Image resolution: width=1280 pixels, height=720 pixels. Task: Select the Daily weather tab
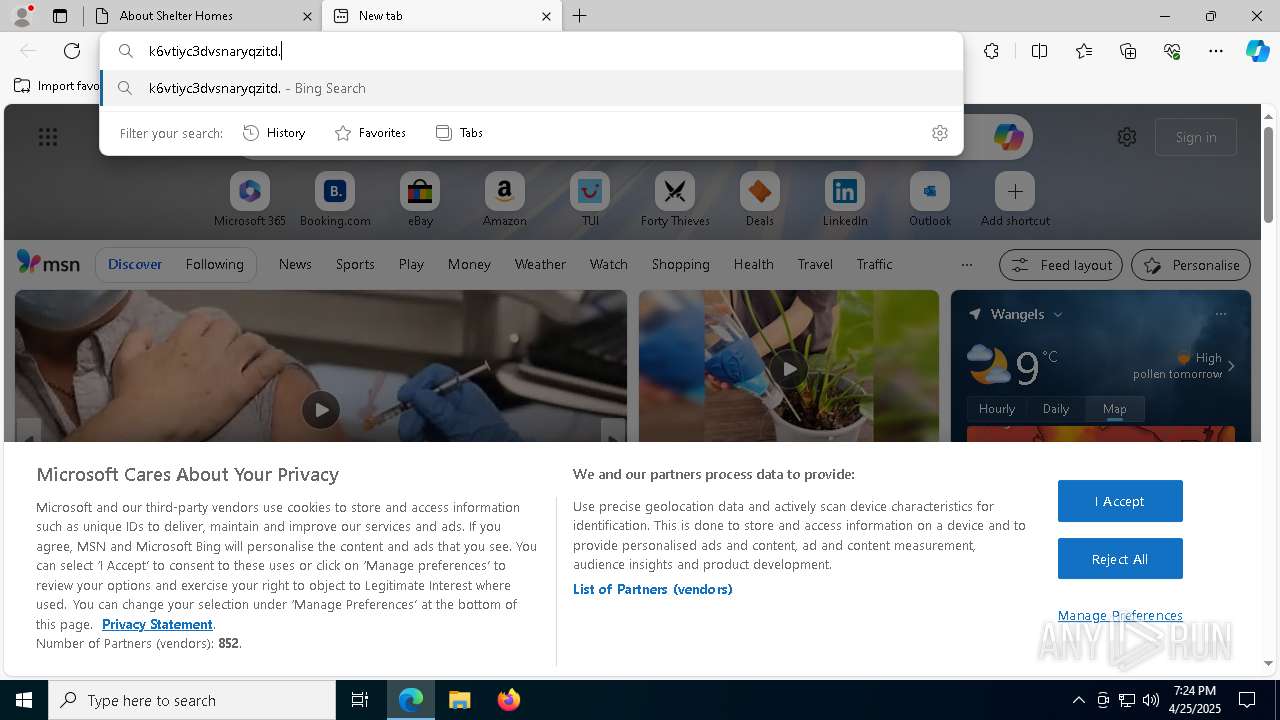(1056, 409)
